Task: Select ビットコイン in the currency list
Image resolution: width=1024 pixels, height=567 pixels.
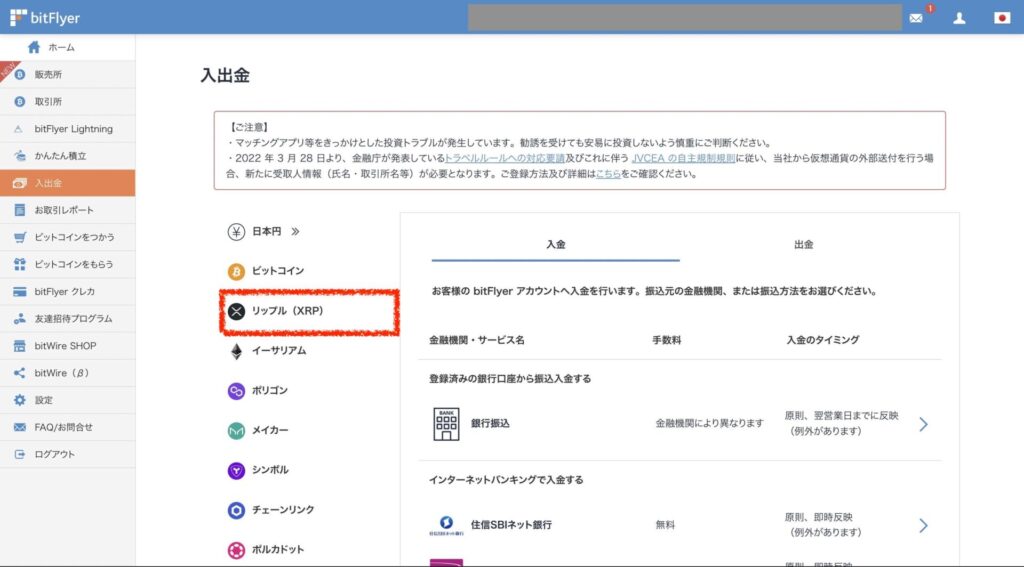Action: [278, 271]
